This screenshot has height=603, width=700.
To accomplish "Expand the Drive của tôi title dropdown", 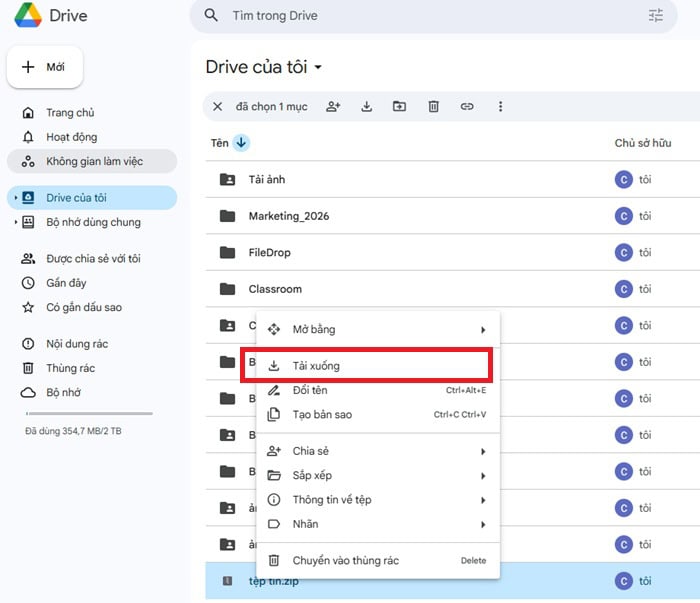I will (319, 68).
